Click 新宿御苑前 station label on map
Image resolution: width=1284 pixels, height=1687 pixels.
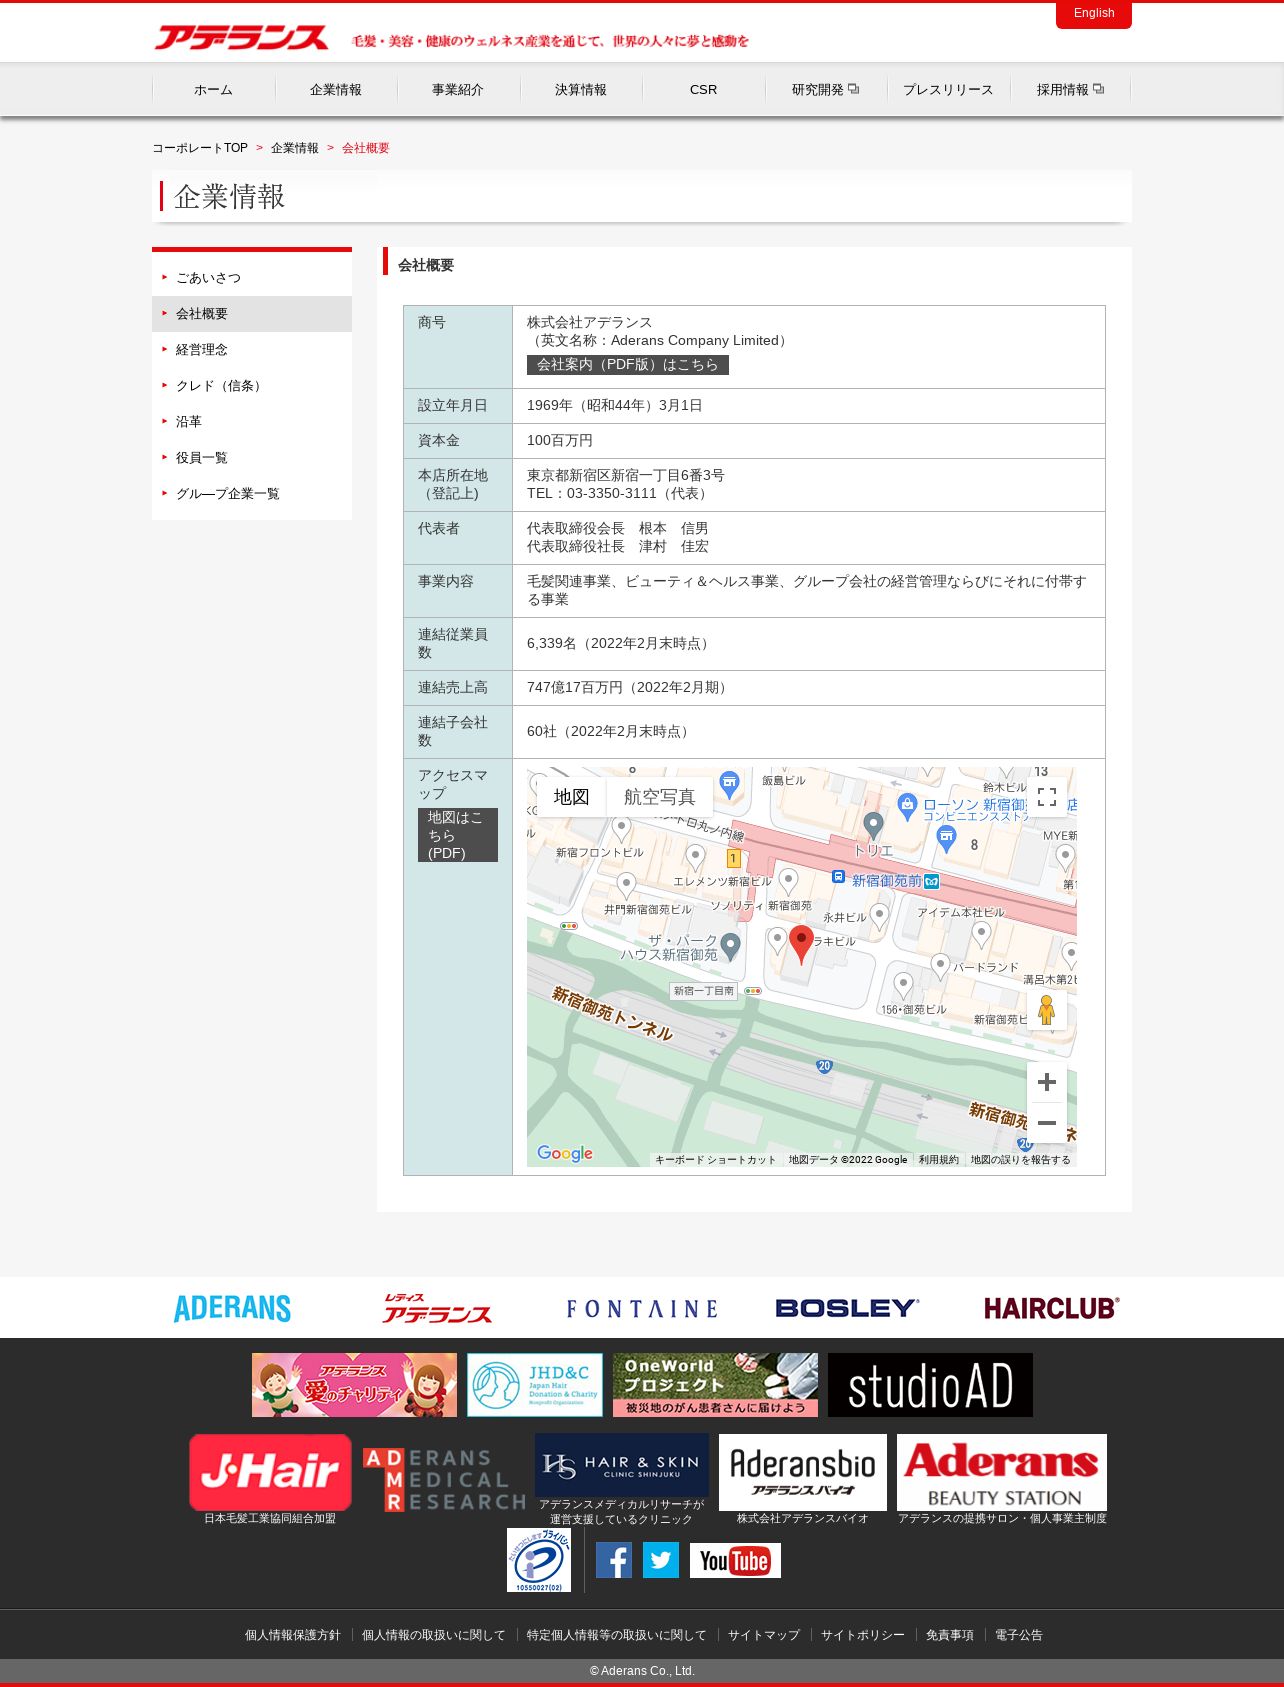[887, 880]
